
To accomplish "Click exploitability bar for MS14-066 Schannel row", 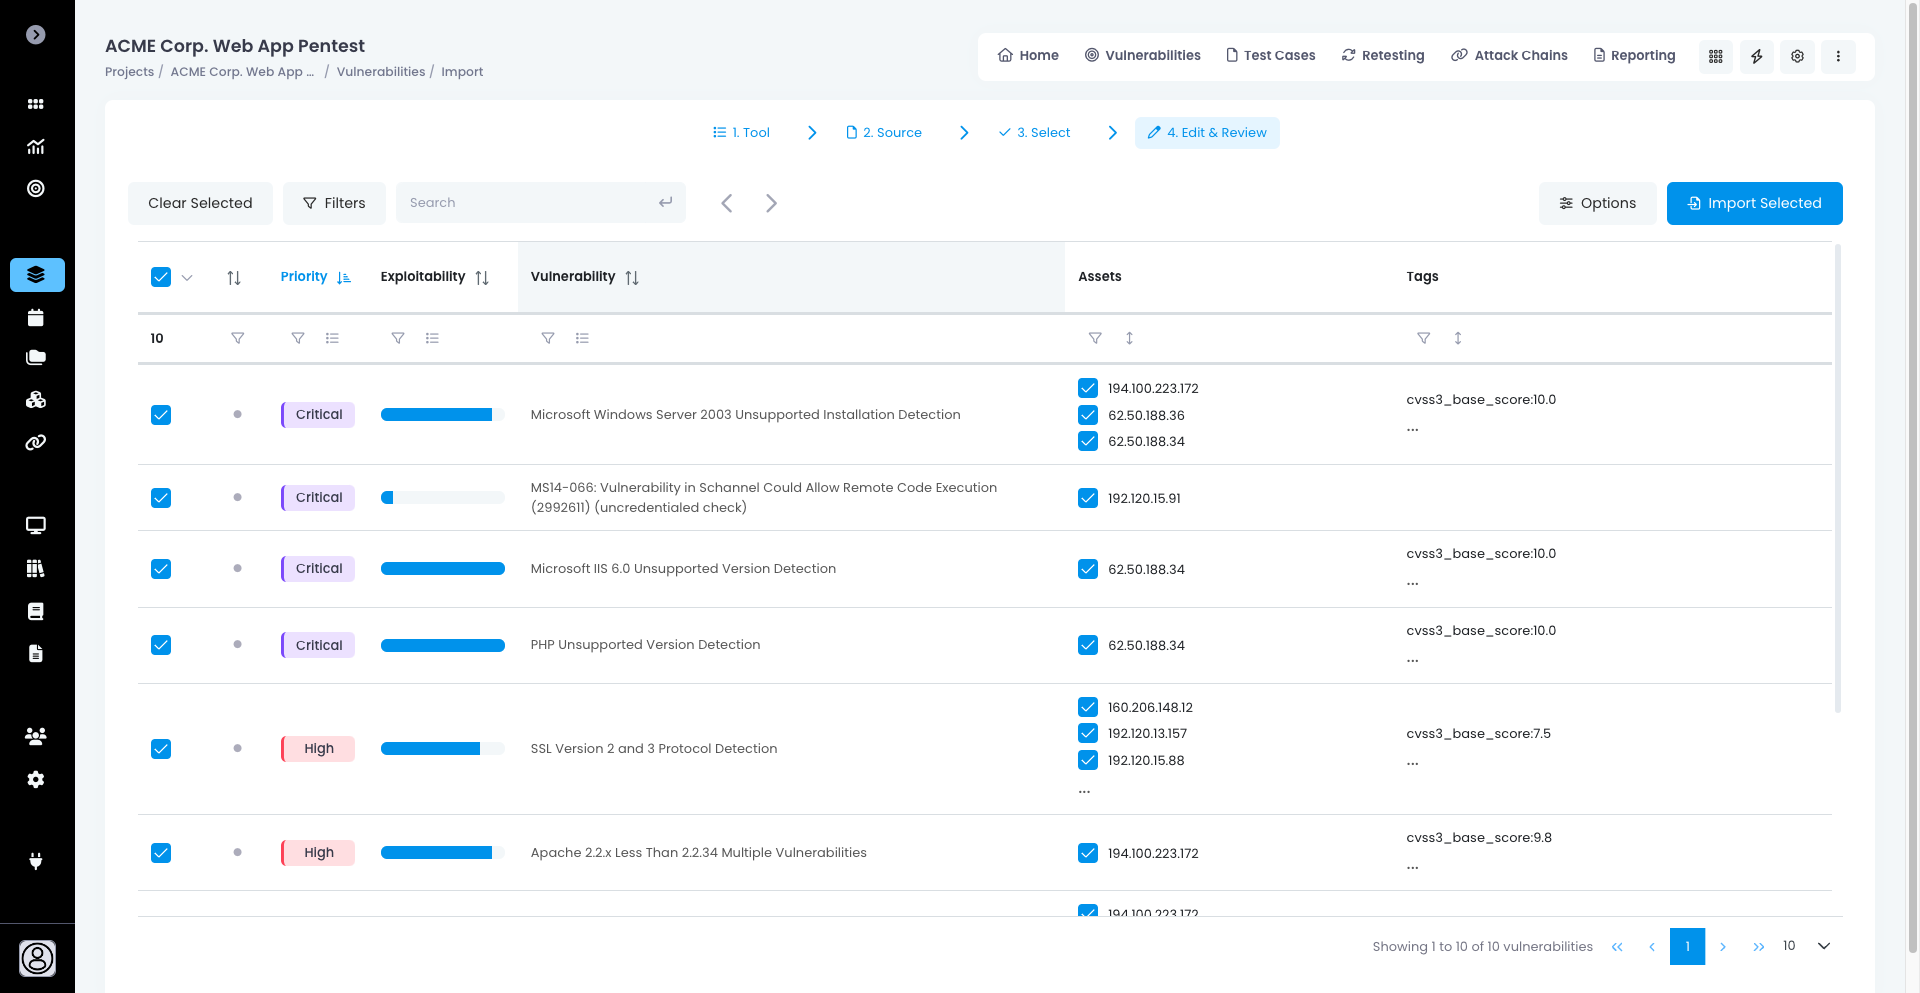I will coord(442,498).
